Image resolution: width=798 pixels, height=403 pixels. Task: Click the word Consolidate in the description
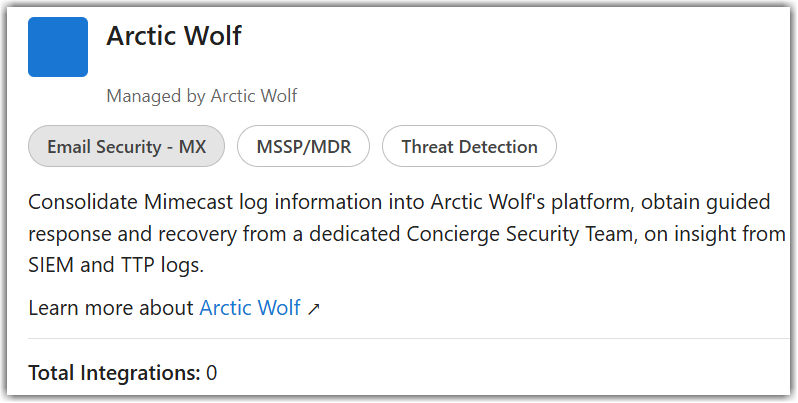(81, 203)
